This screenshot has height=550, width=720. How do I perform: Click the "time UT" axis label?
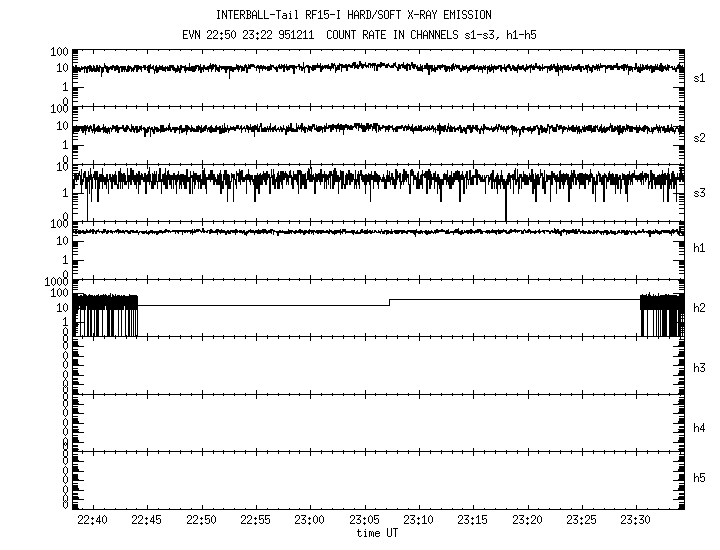[x=377, y=534]
